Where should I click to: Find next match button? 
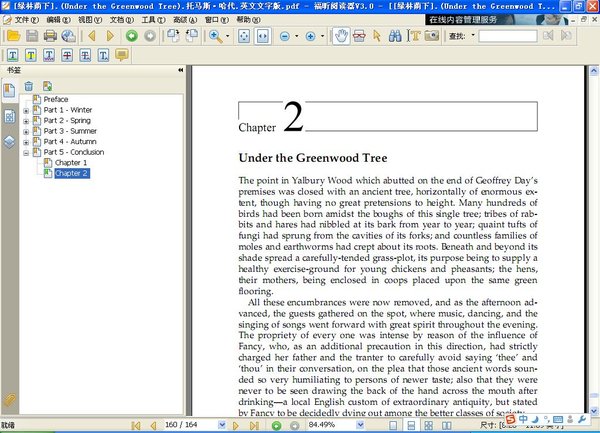[566, 36]
